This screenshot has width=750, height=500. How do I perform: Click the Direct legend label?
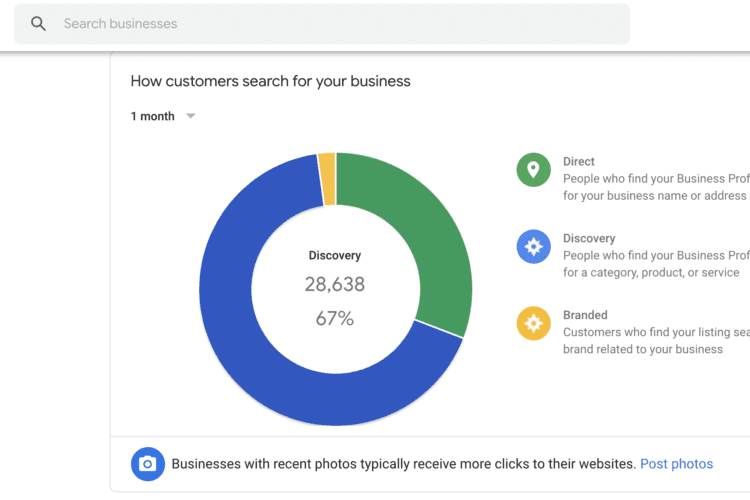[x=578, y=162]
